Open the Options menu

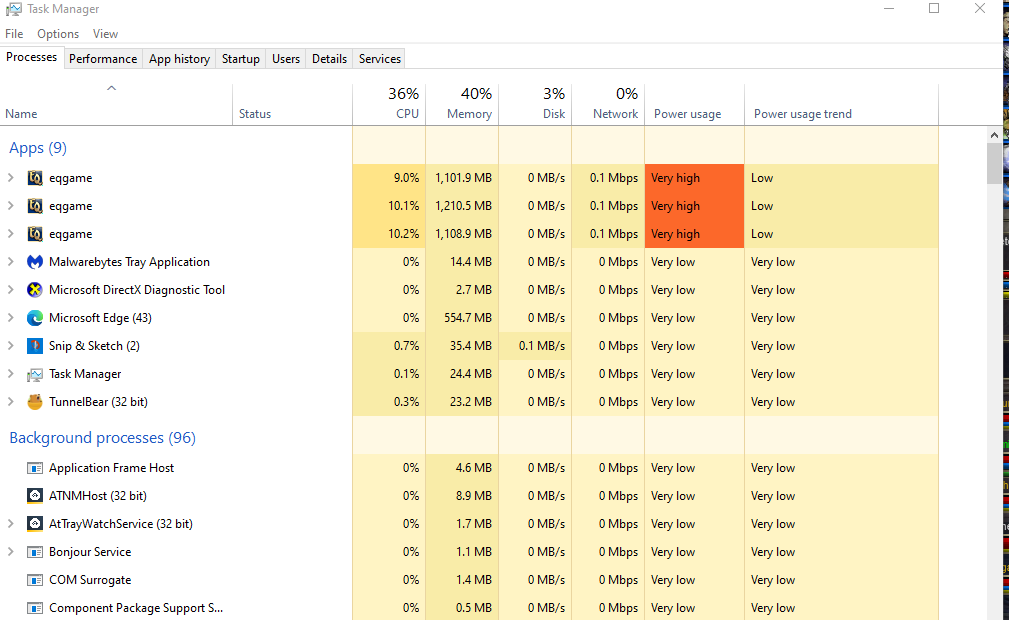[x=58, y=33]
